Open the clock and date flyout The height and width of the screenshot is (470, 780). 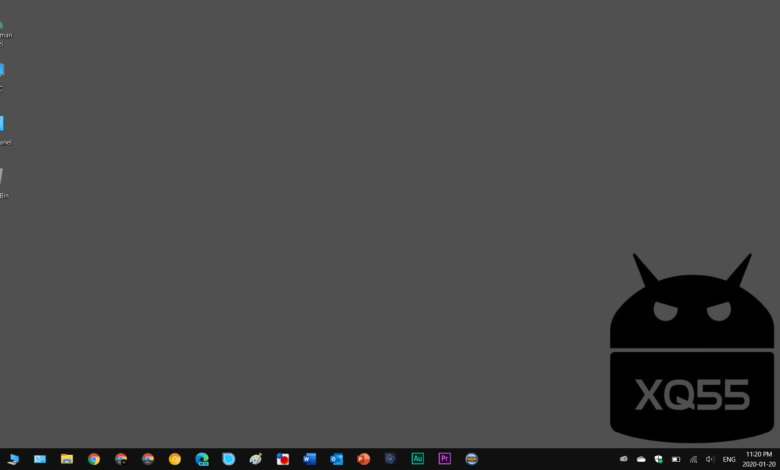click(758, 459)
